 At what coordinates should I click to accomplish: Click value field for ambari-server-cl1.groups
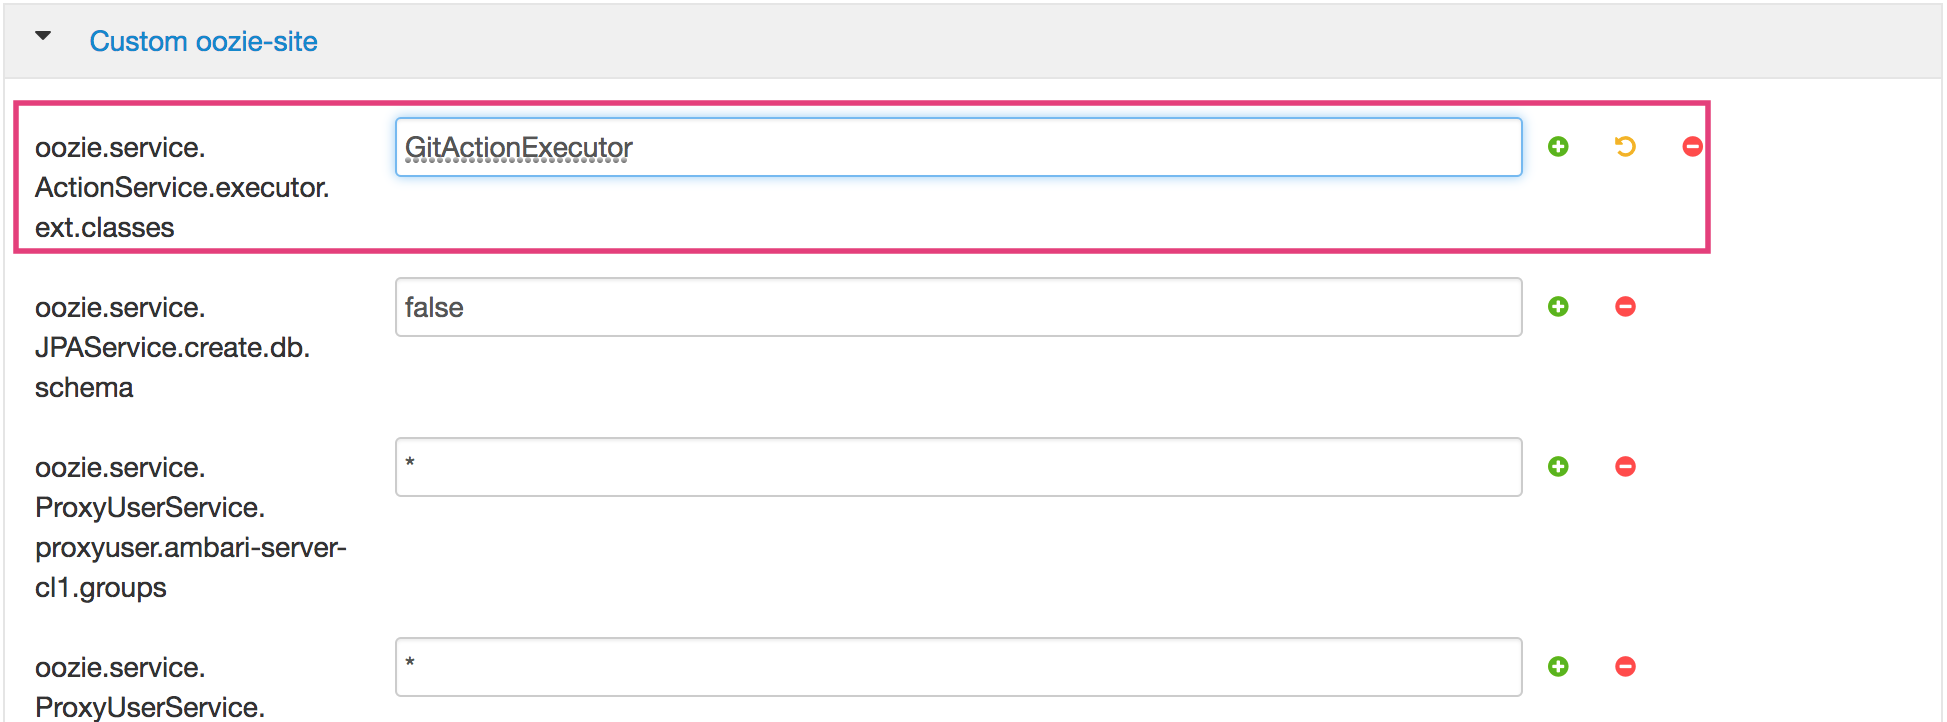(957, 467)
